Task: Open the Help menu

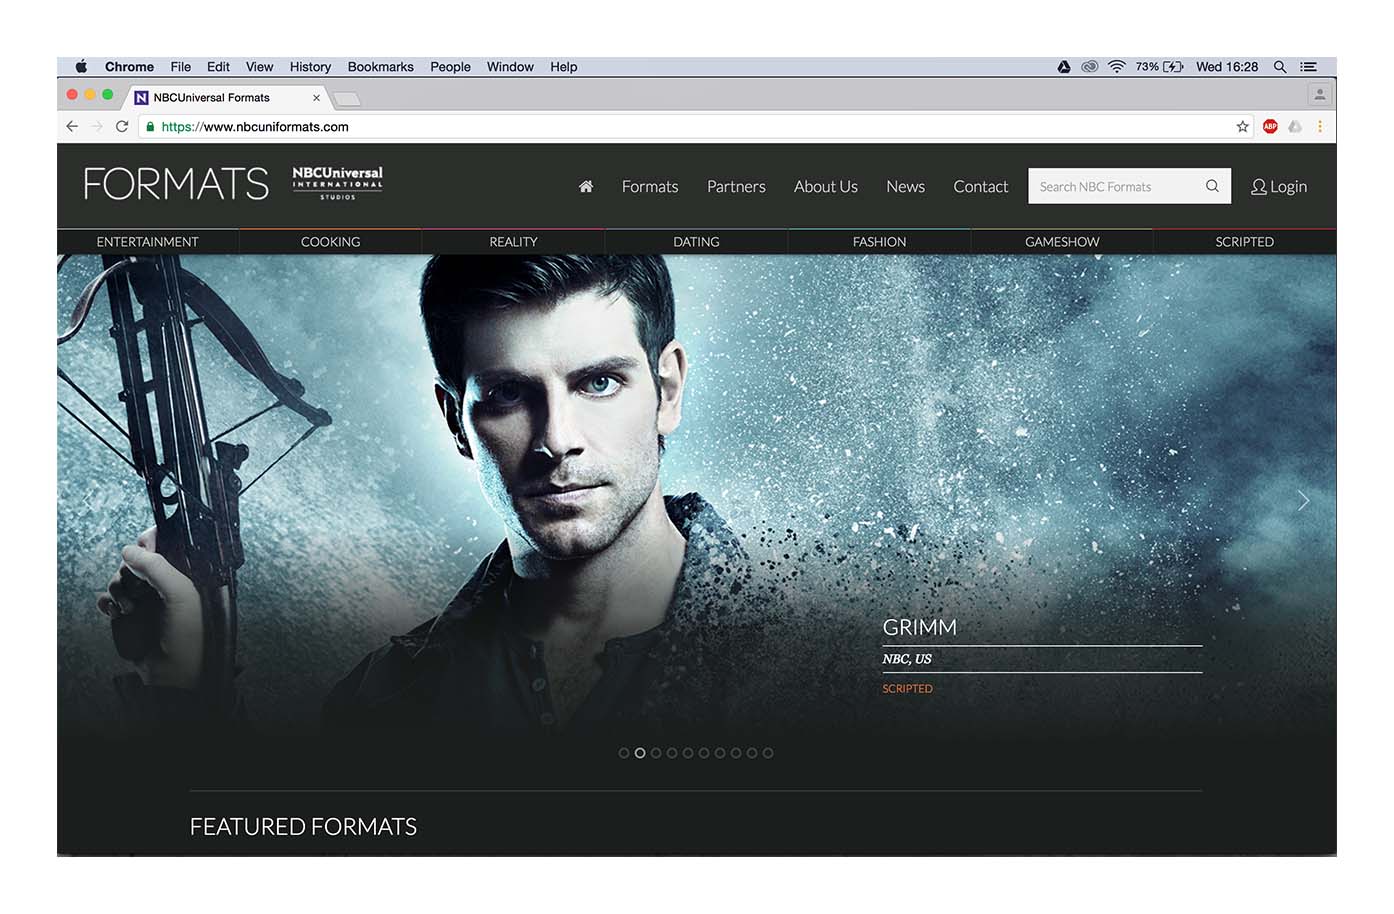Action: pyautogui.click(x=563, y=67)
